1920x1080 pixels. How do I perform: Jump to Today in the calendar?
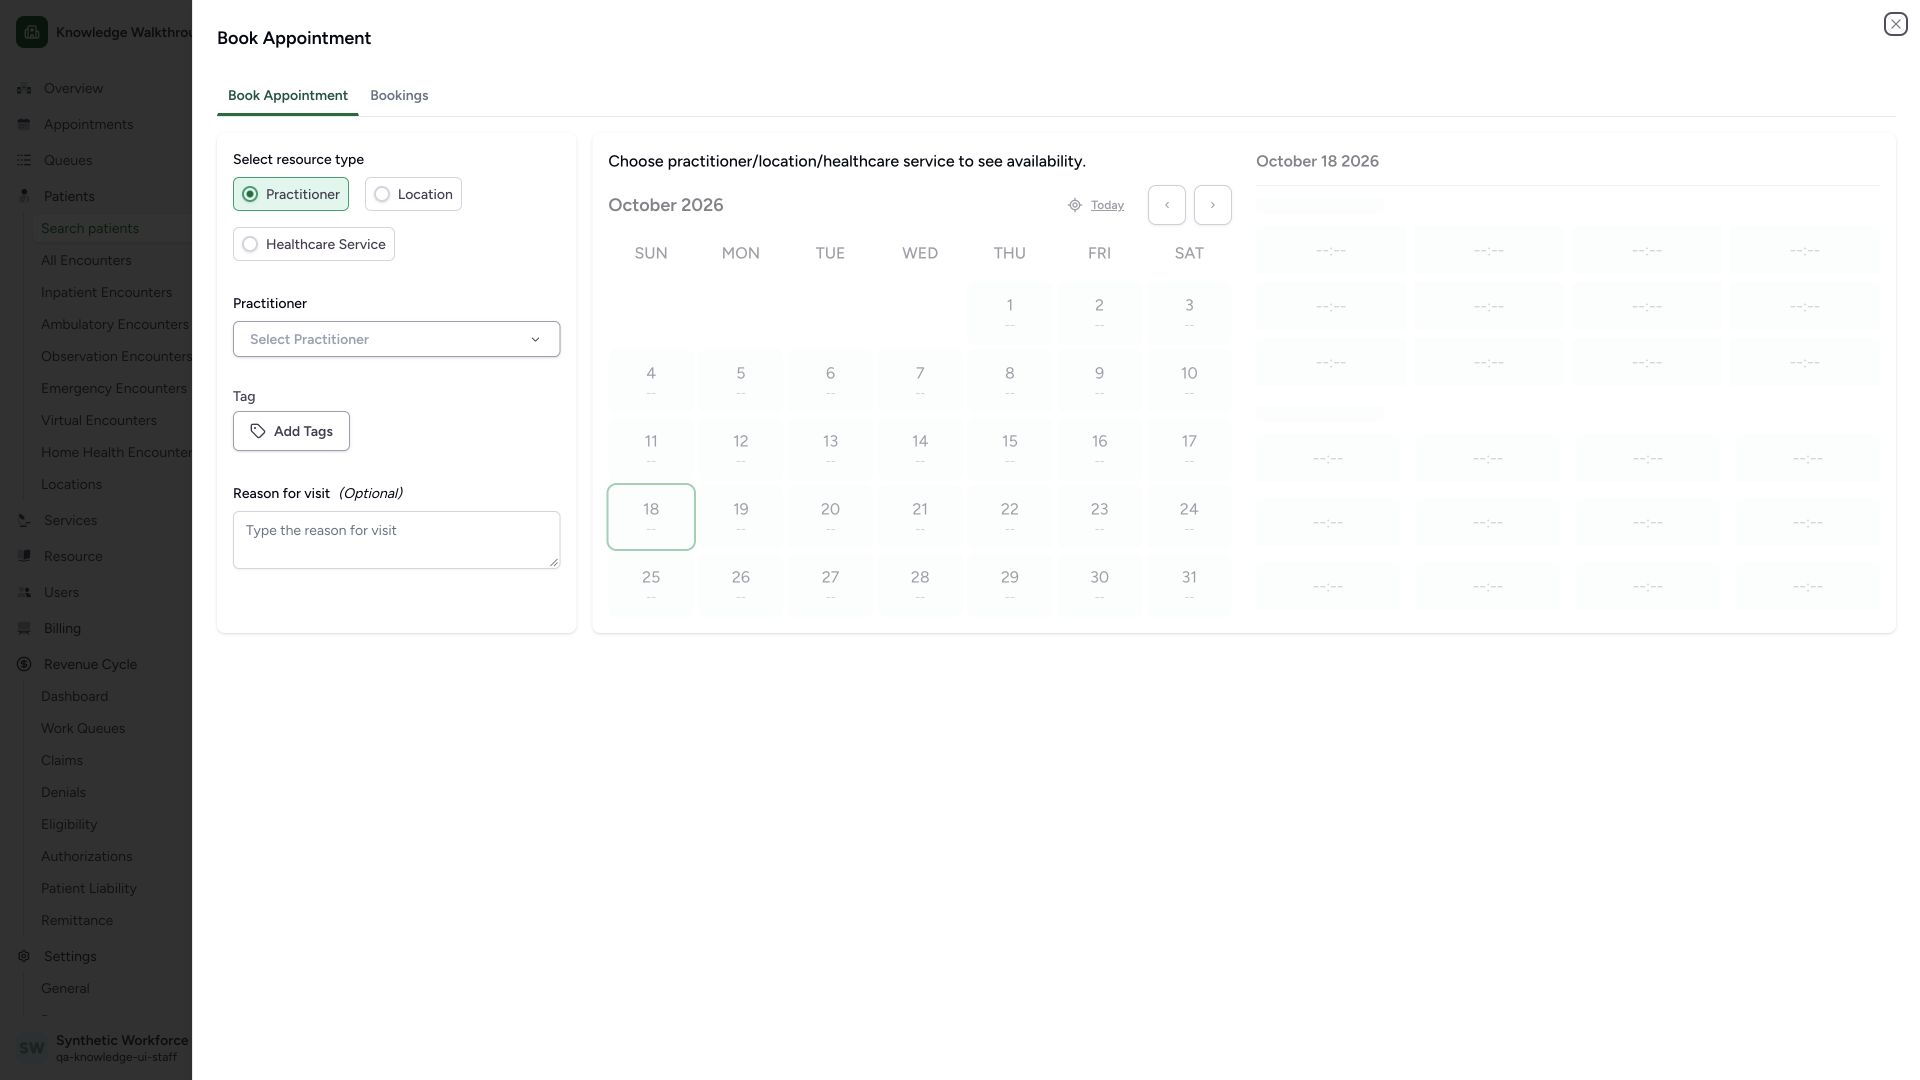tap(1107, 205)
